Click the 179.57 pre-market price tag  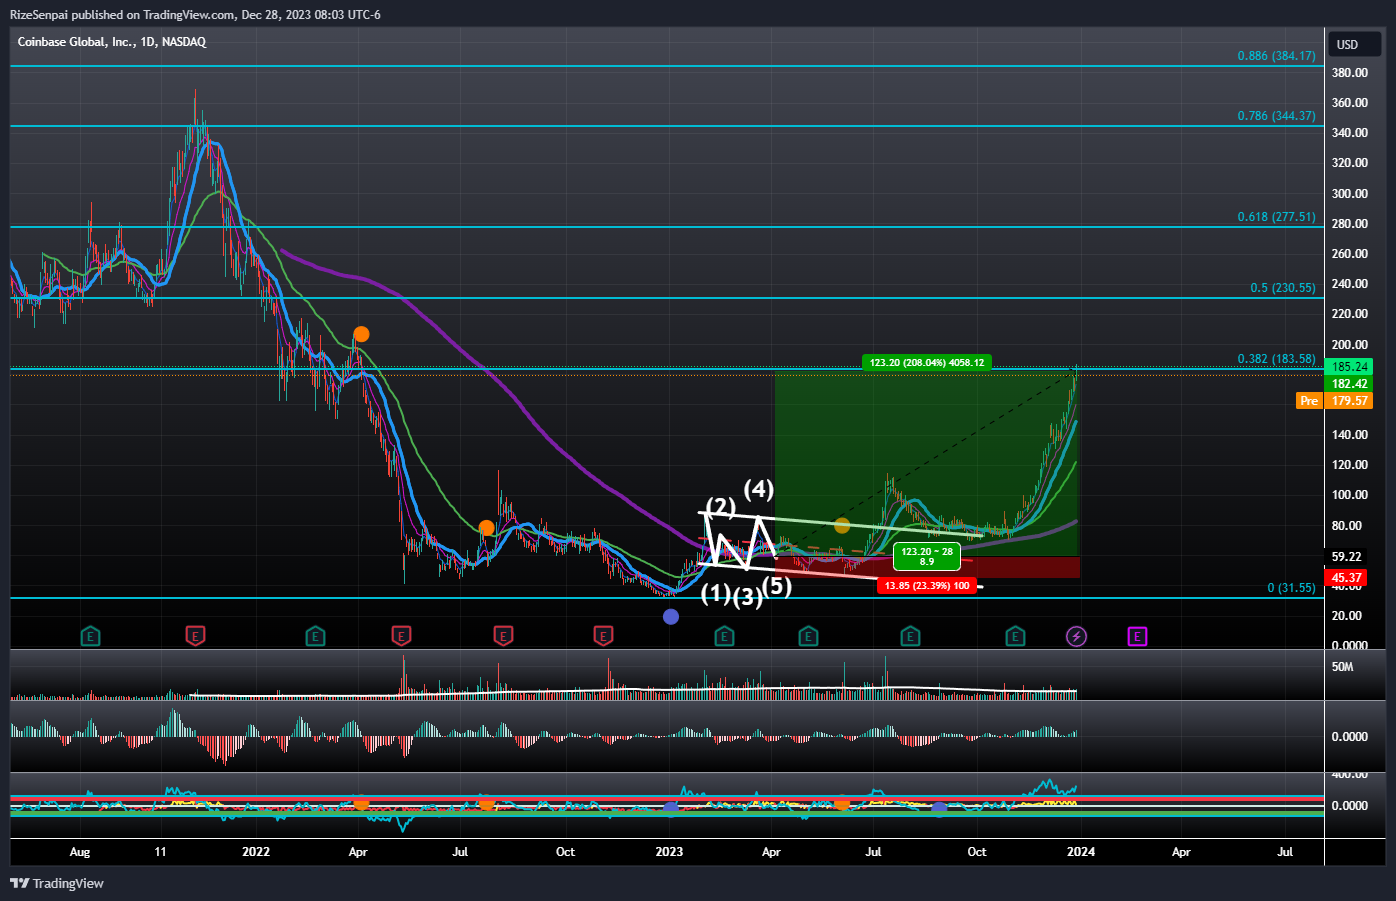1350,400
